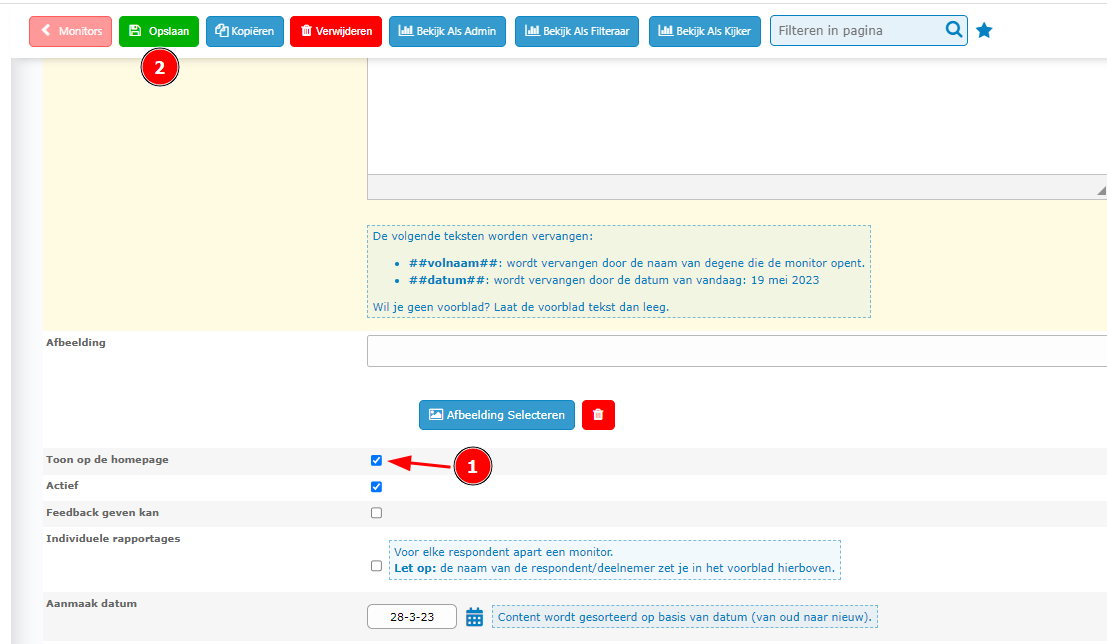Toggle the Toon op de homepage checkbox

(x=376, y=461)
